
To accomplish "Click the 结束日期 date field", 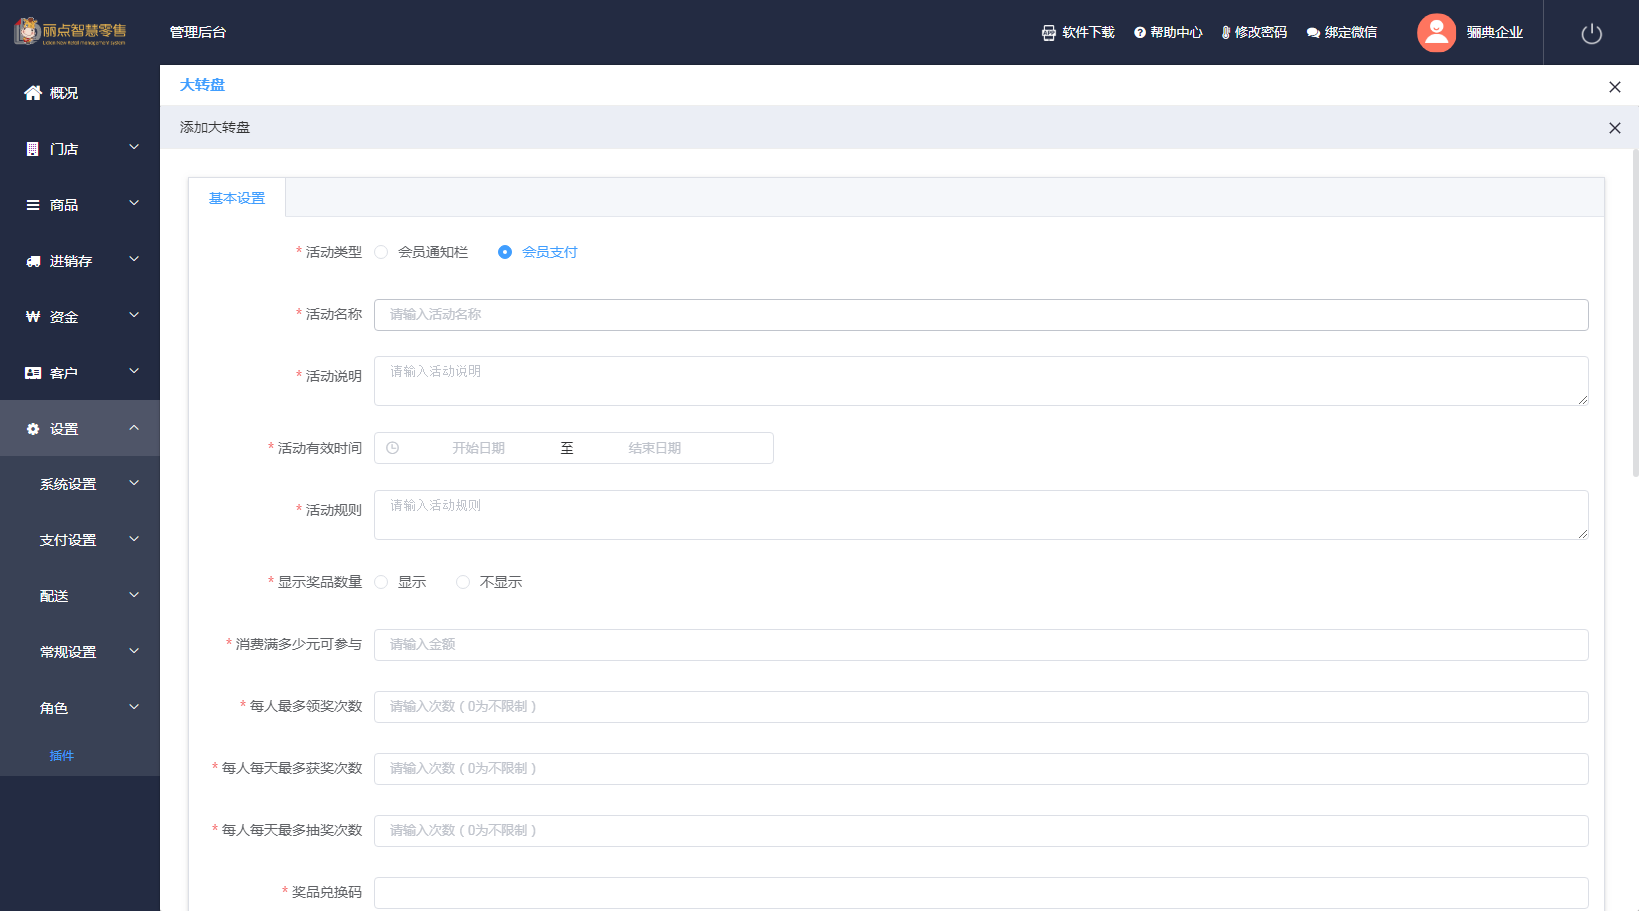I will pos(654,448).
